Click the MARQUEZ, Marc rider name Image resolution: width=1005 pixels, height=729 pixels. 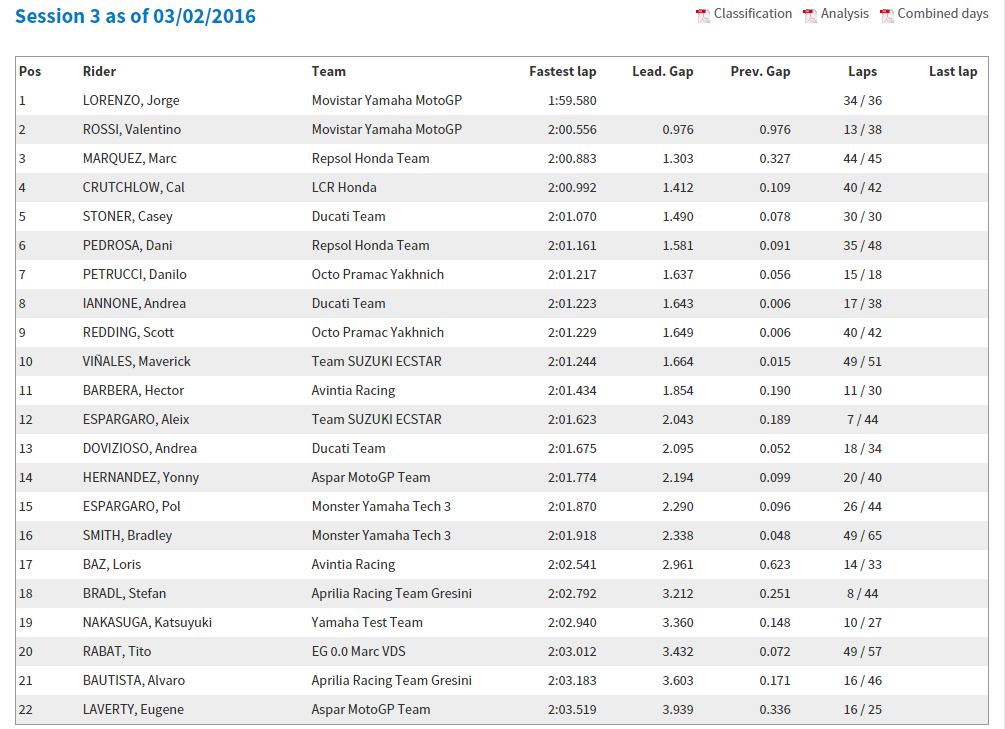click(129, 158)
